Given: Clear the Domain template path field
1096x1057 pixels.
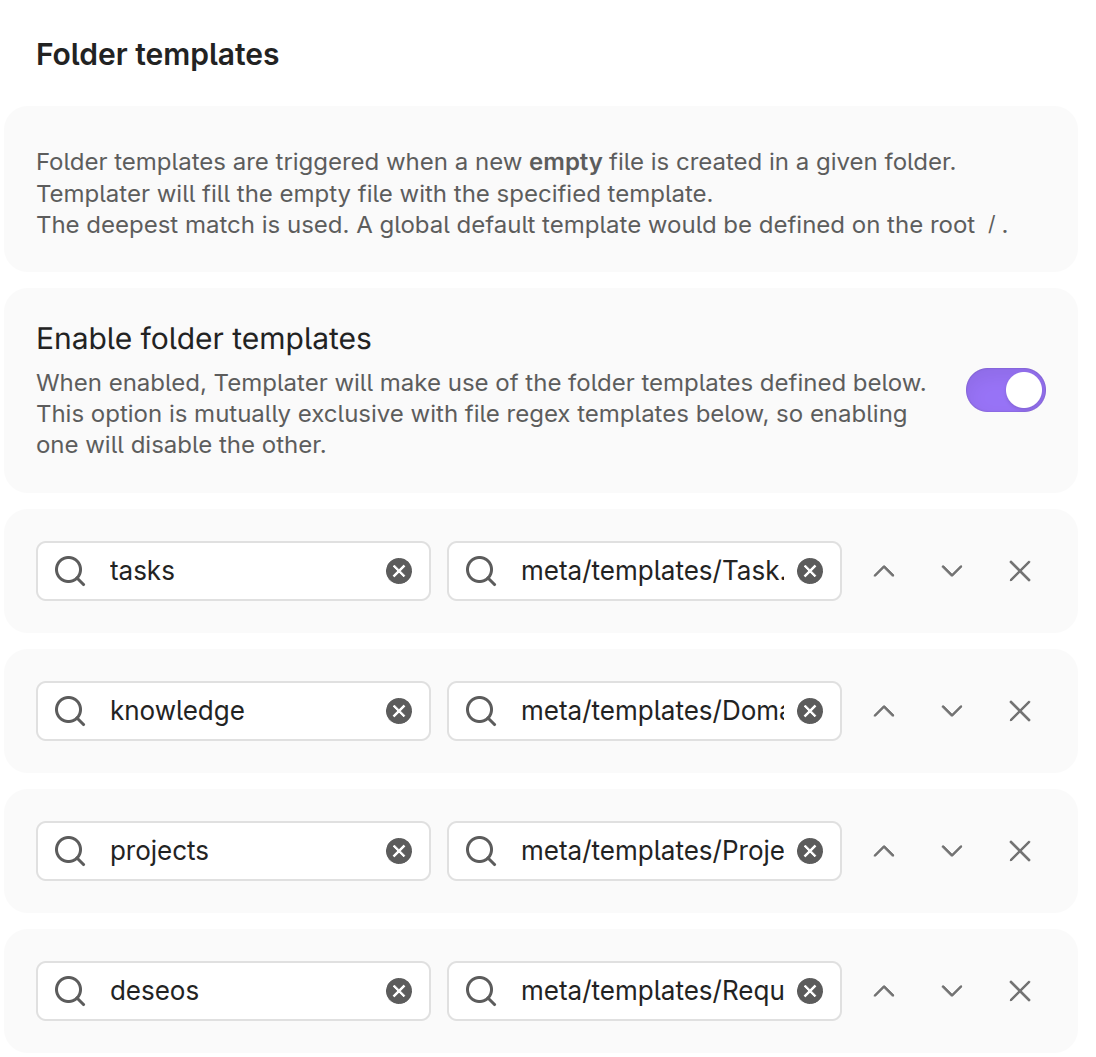Looking at the screenshot, I should coord(810,711).
